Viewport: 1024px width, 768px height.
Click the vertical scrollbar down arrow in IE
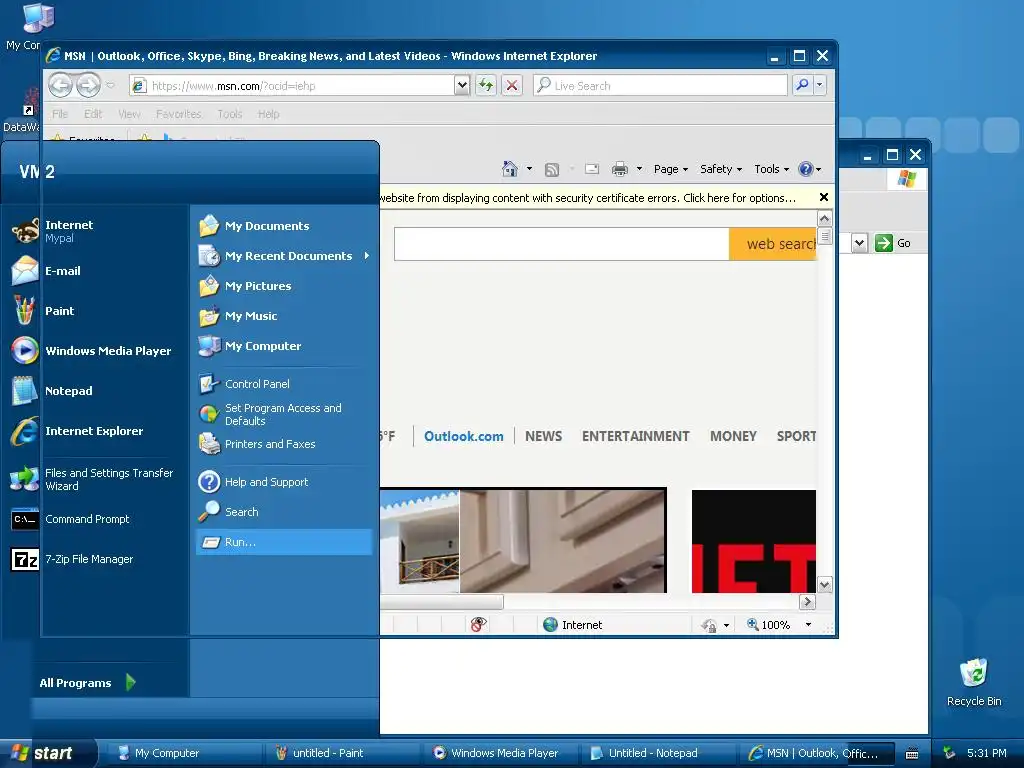coord(825,585)
